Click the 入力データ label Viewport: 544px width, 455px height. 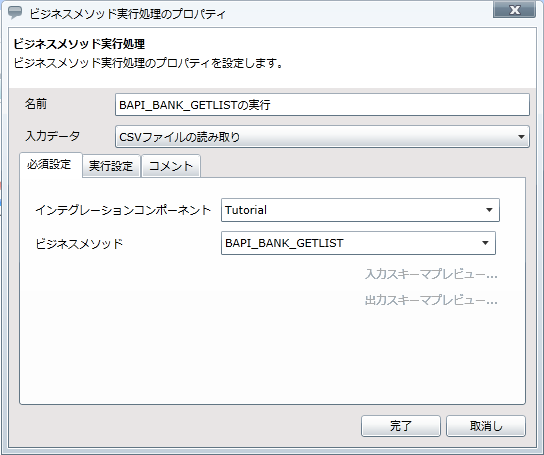point(52,136)
